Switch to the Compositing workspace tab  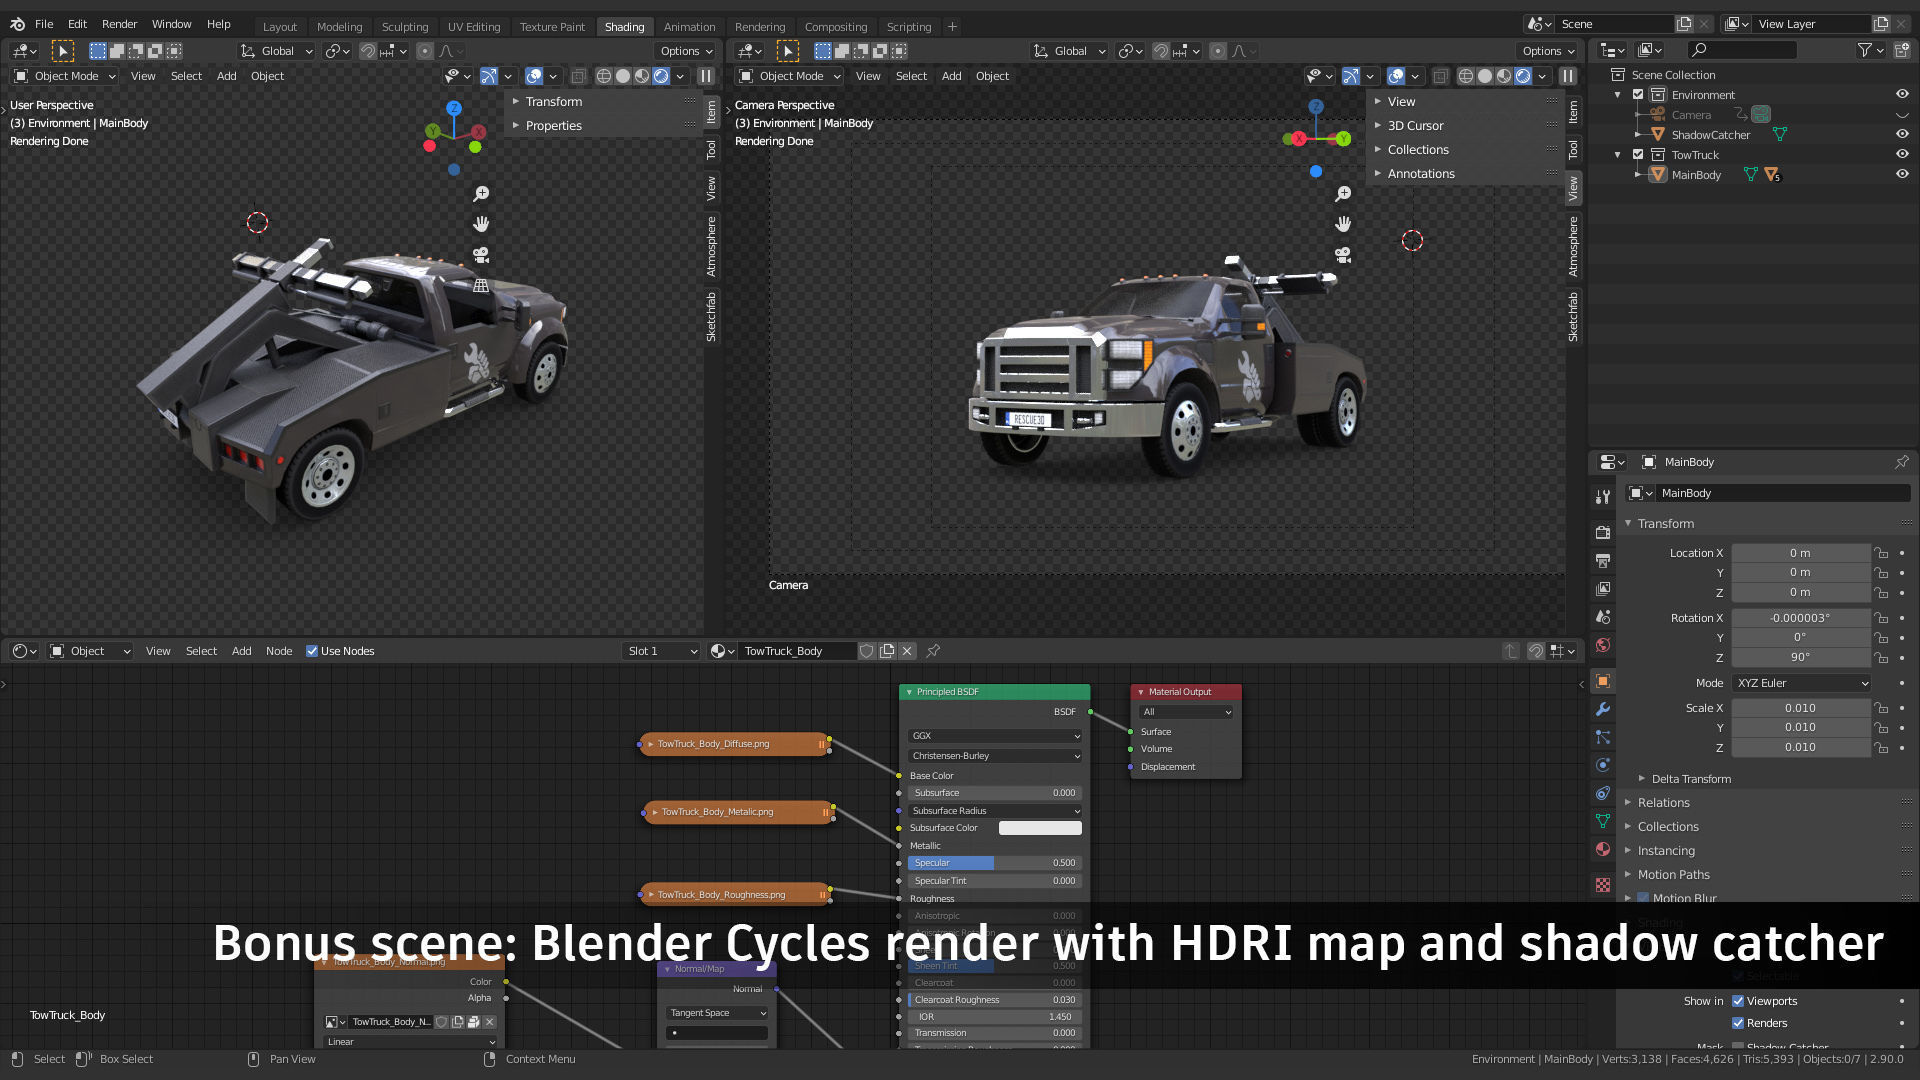[835, 27]
